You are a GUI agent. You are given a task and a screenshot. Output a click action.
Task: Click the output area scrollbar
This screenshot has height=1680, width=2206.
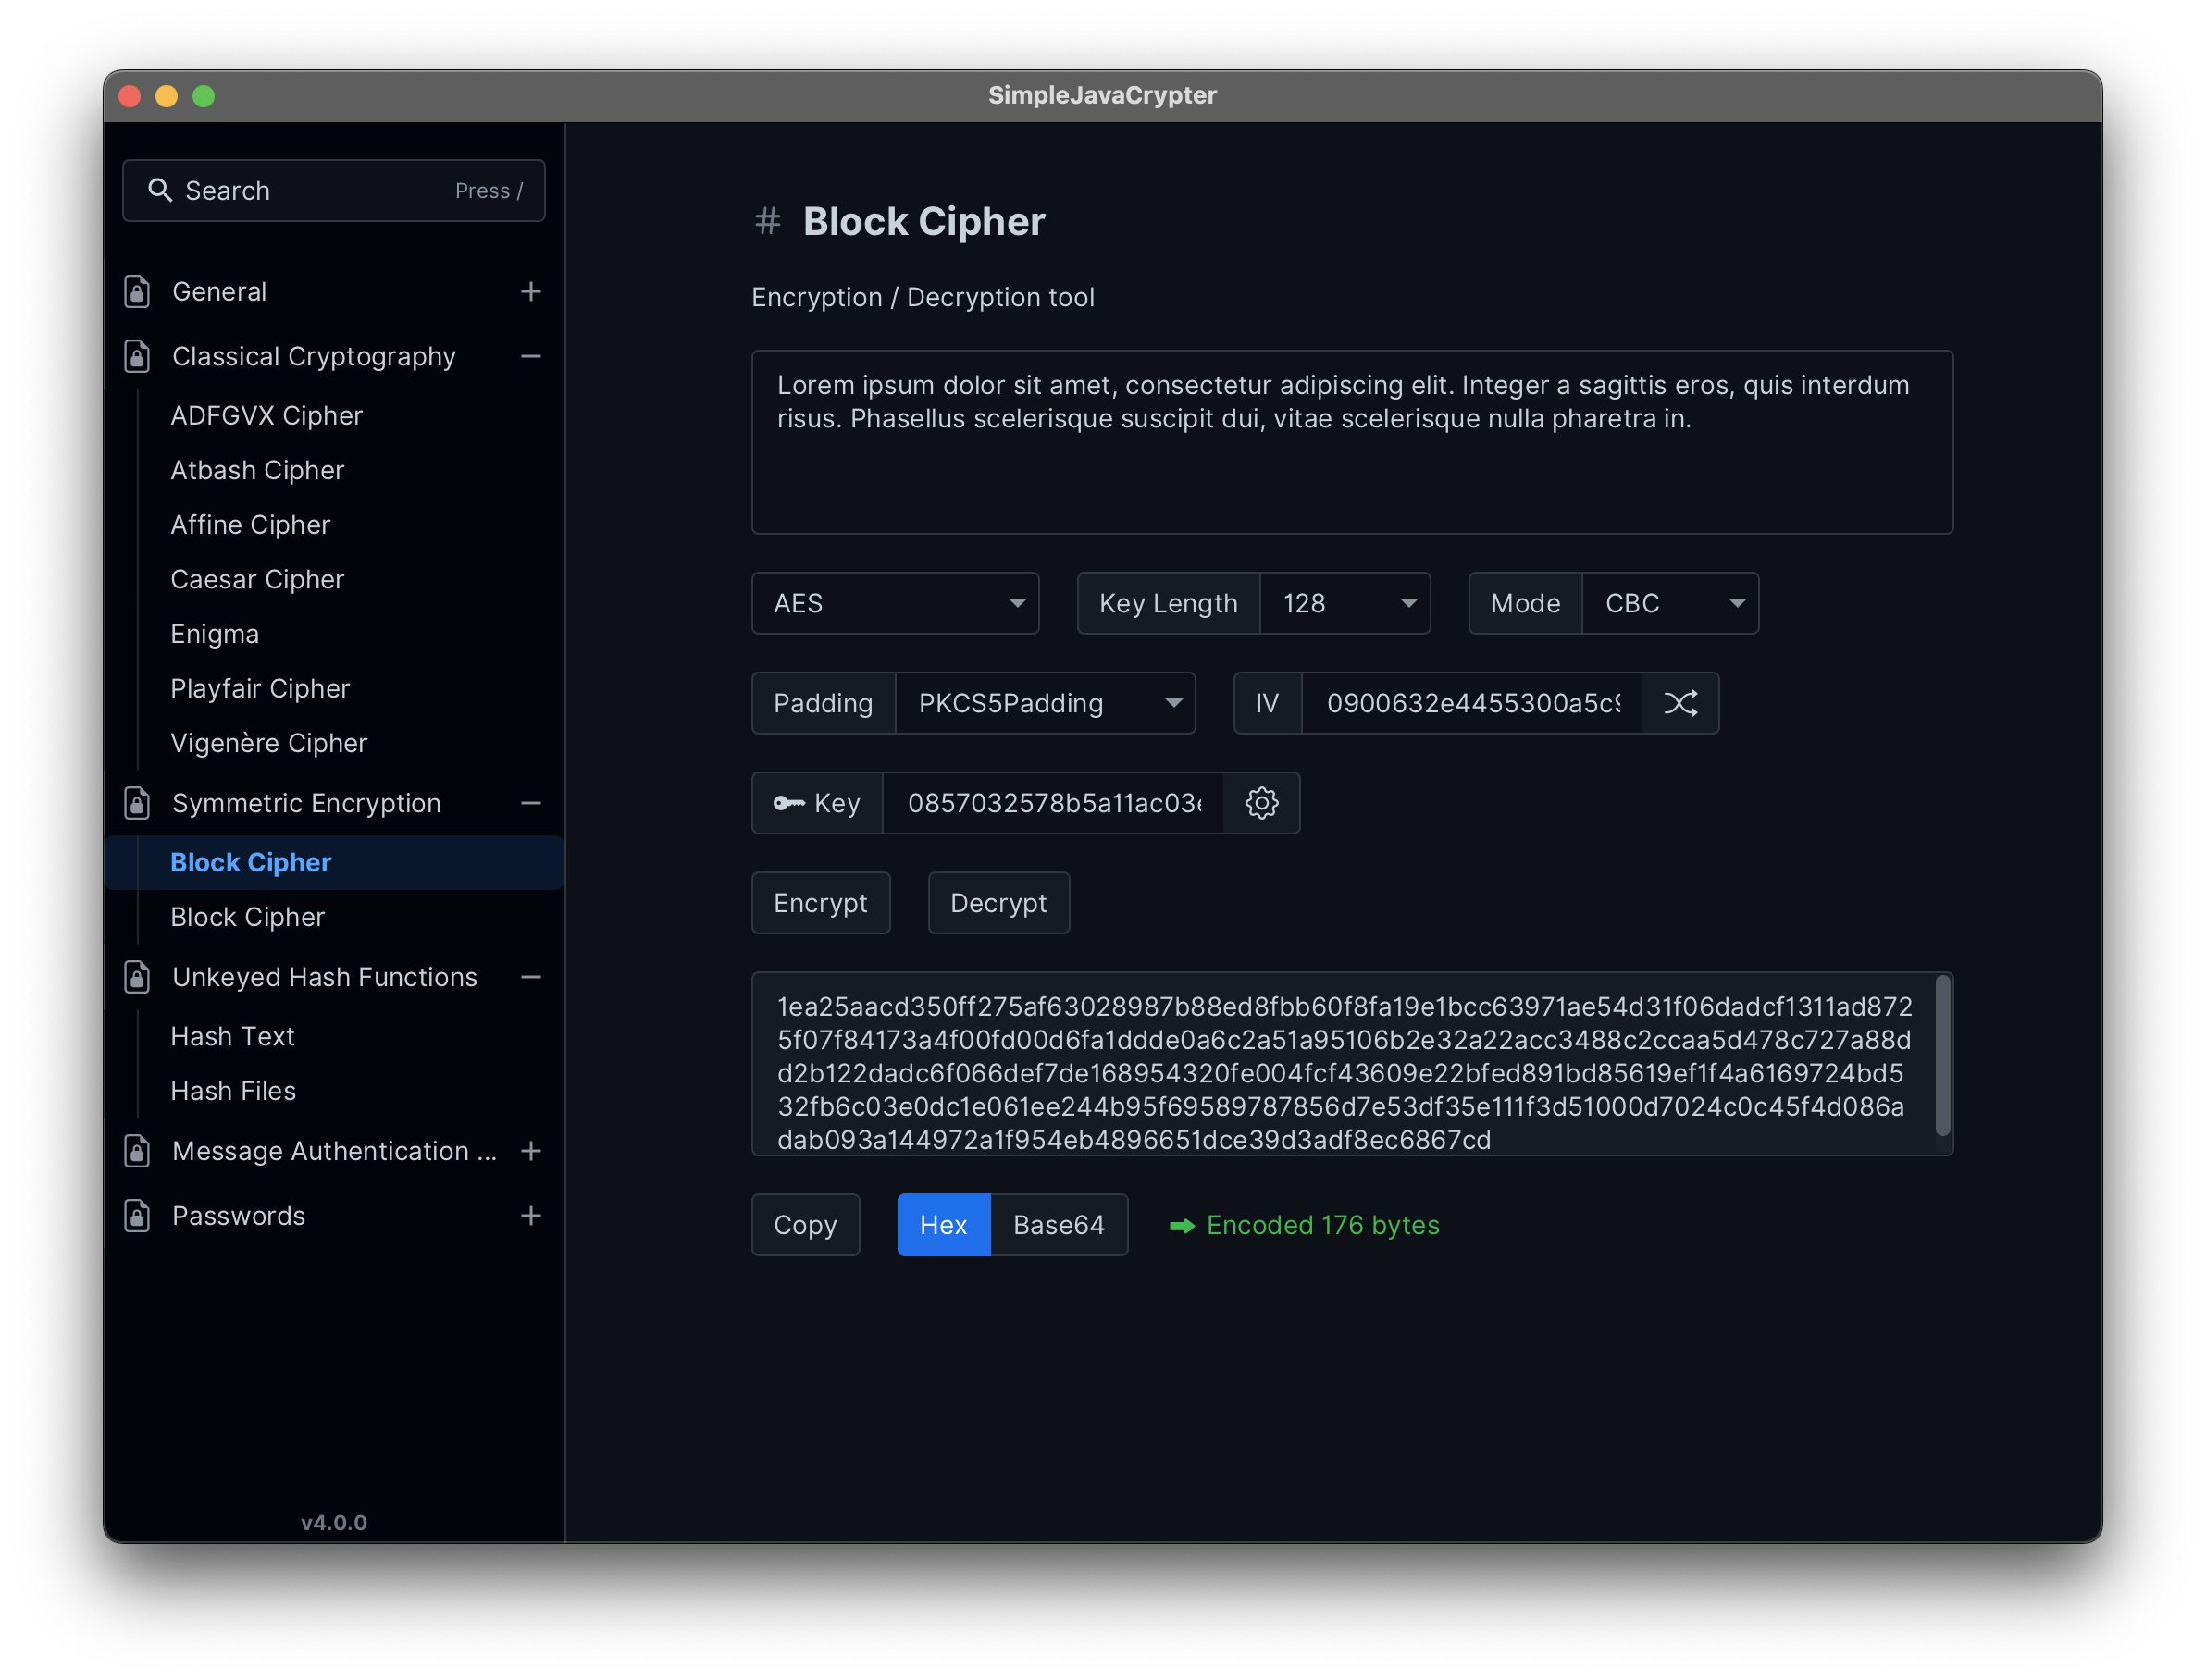(1942, 1056)
